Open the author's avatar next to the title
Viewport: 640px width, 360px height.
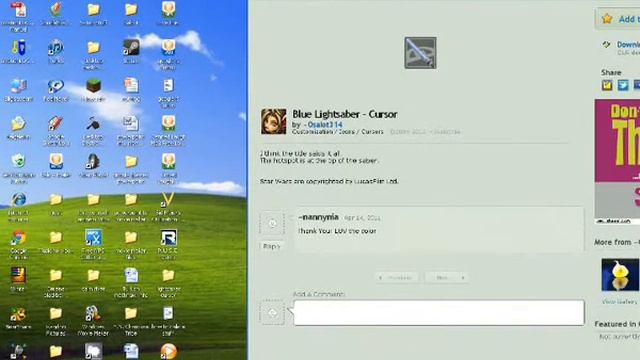pos(273,121)
